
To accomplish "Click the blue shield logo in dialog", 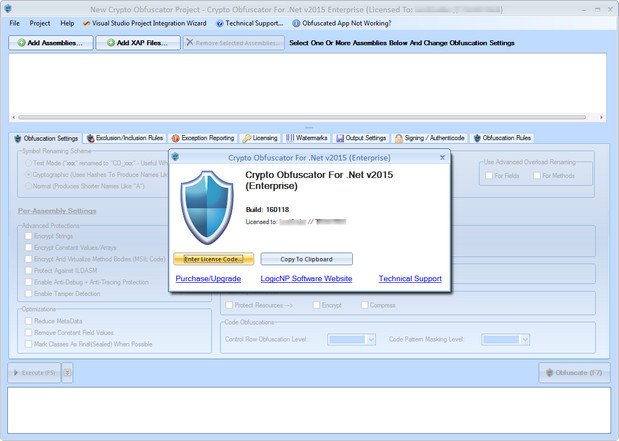I will point(207,206).
